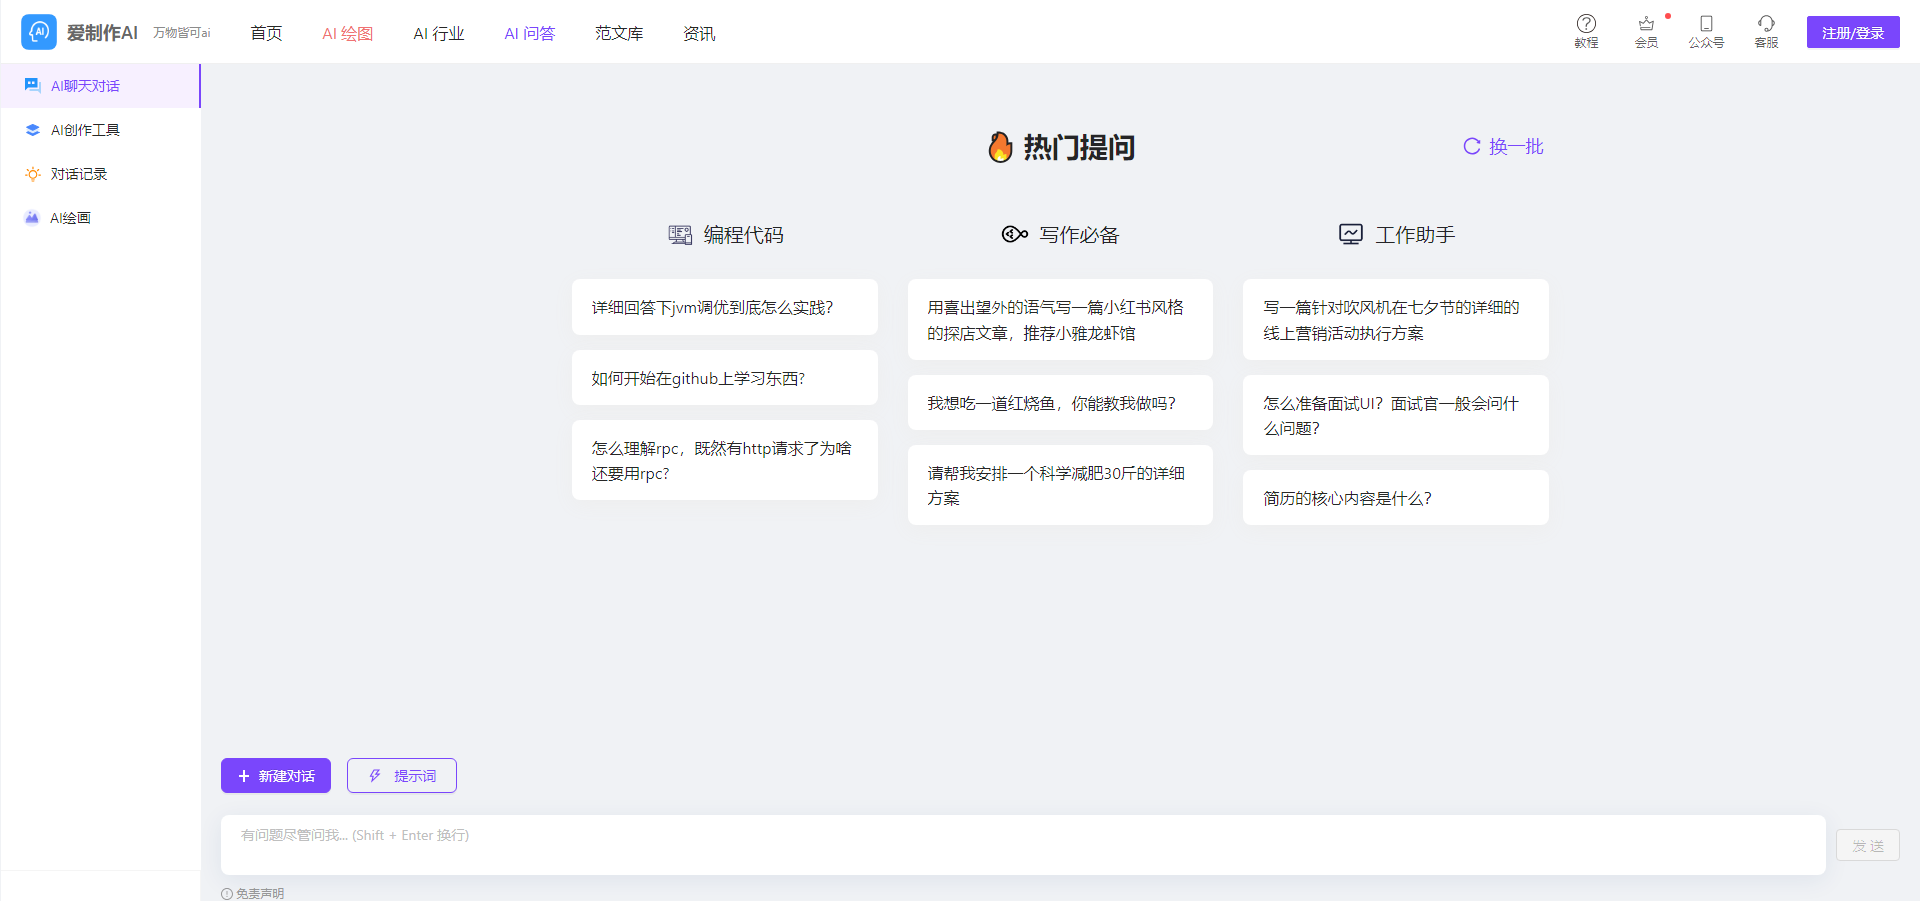Image resolution: width=1920 pixels, height=901 pixels.
Task: Select AI创作工具 sidebar label
Action: 85,130
